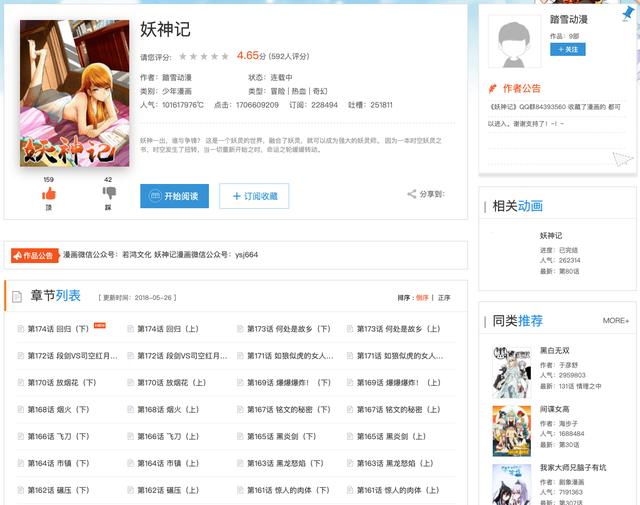Open chapter 第174话 回归（上）
This screenshot has width=640, height=505.
(168, 329)
